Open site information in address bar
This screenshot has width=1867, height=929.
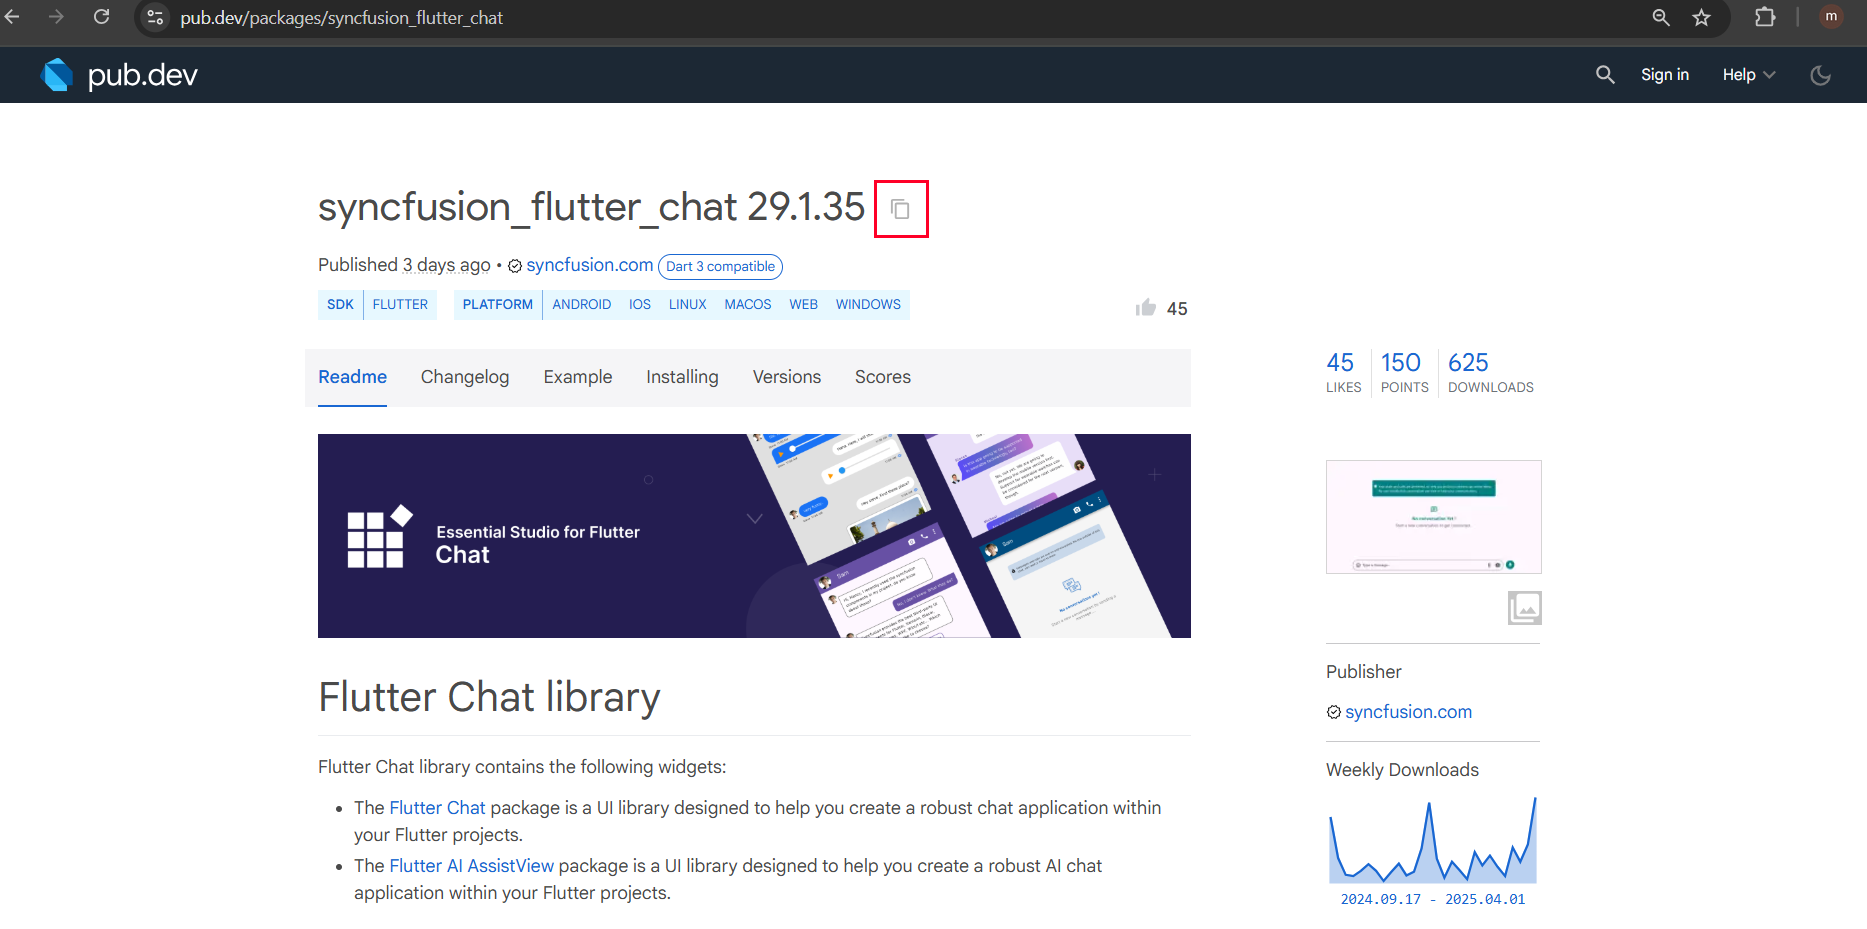155,18
